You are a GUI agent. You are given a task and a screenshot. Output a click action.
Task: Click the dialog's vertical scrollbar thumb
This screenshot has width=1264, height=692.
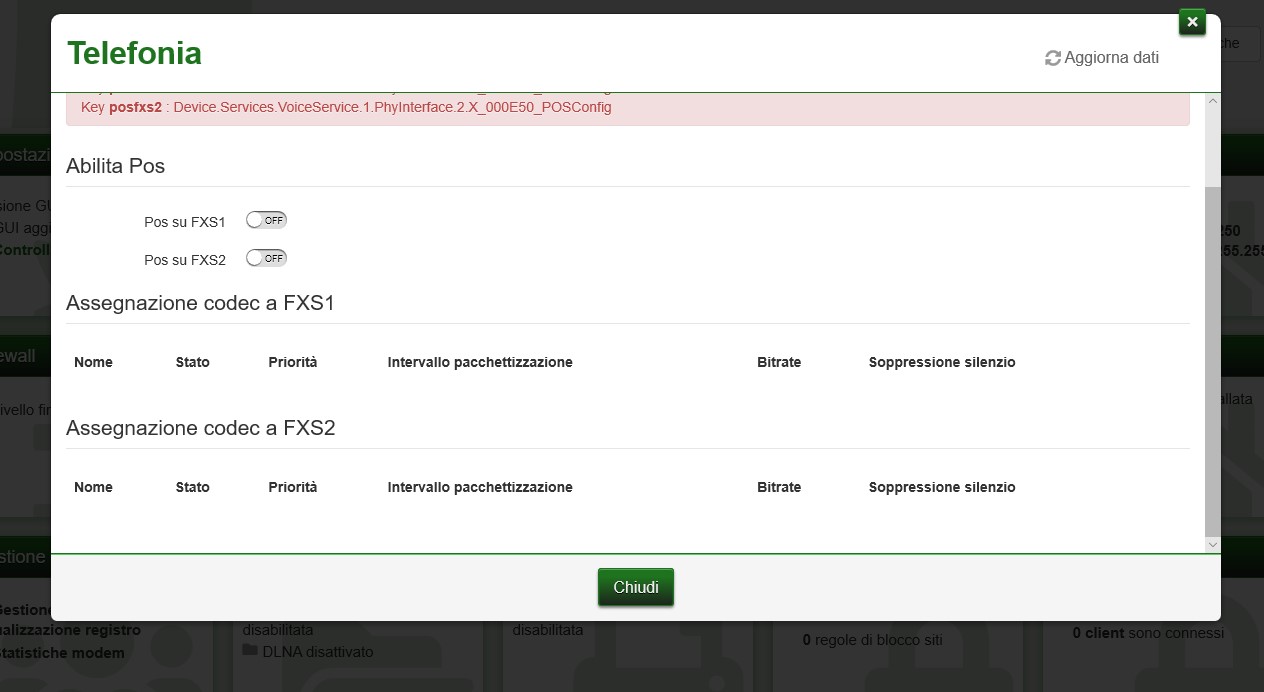tap(1213, 360)
